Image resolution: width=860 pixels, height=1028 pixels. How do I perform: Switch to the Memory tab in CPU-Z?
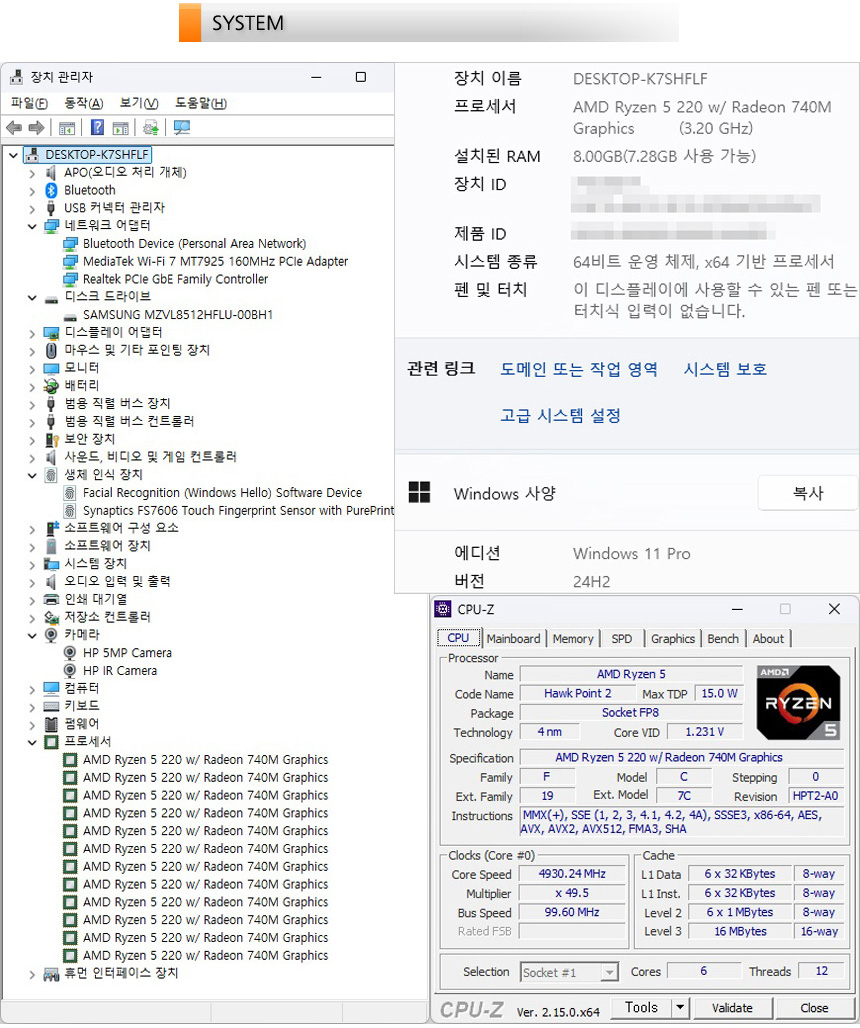click(572, 639)
